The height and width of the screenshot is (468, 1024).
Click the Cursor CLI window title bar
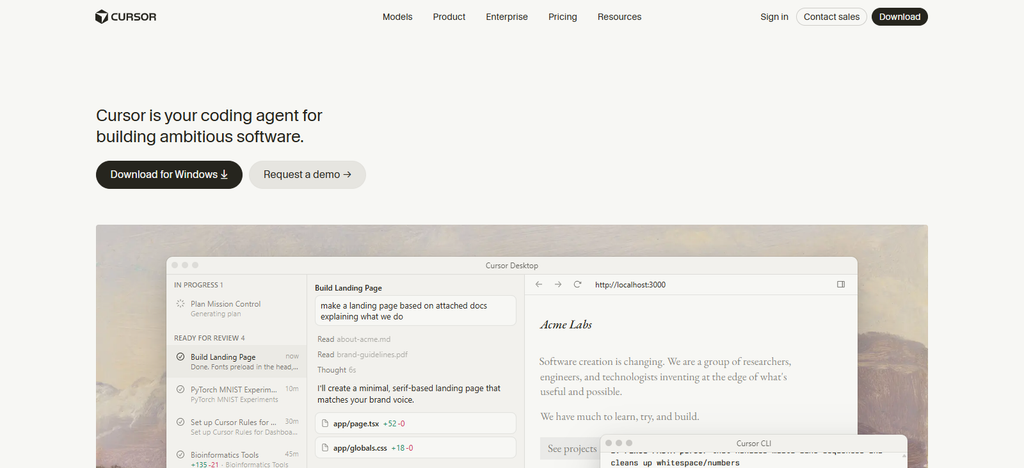pyautogui.click(x=754, y=443)
